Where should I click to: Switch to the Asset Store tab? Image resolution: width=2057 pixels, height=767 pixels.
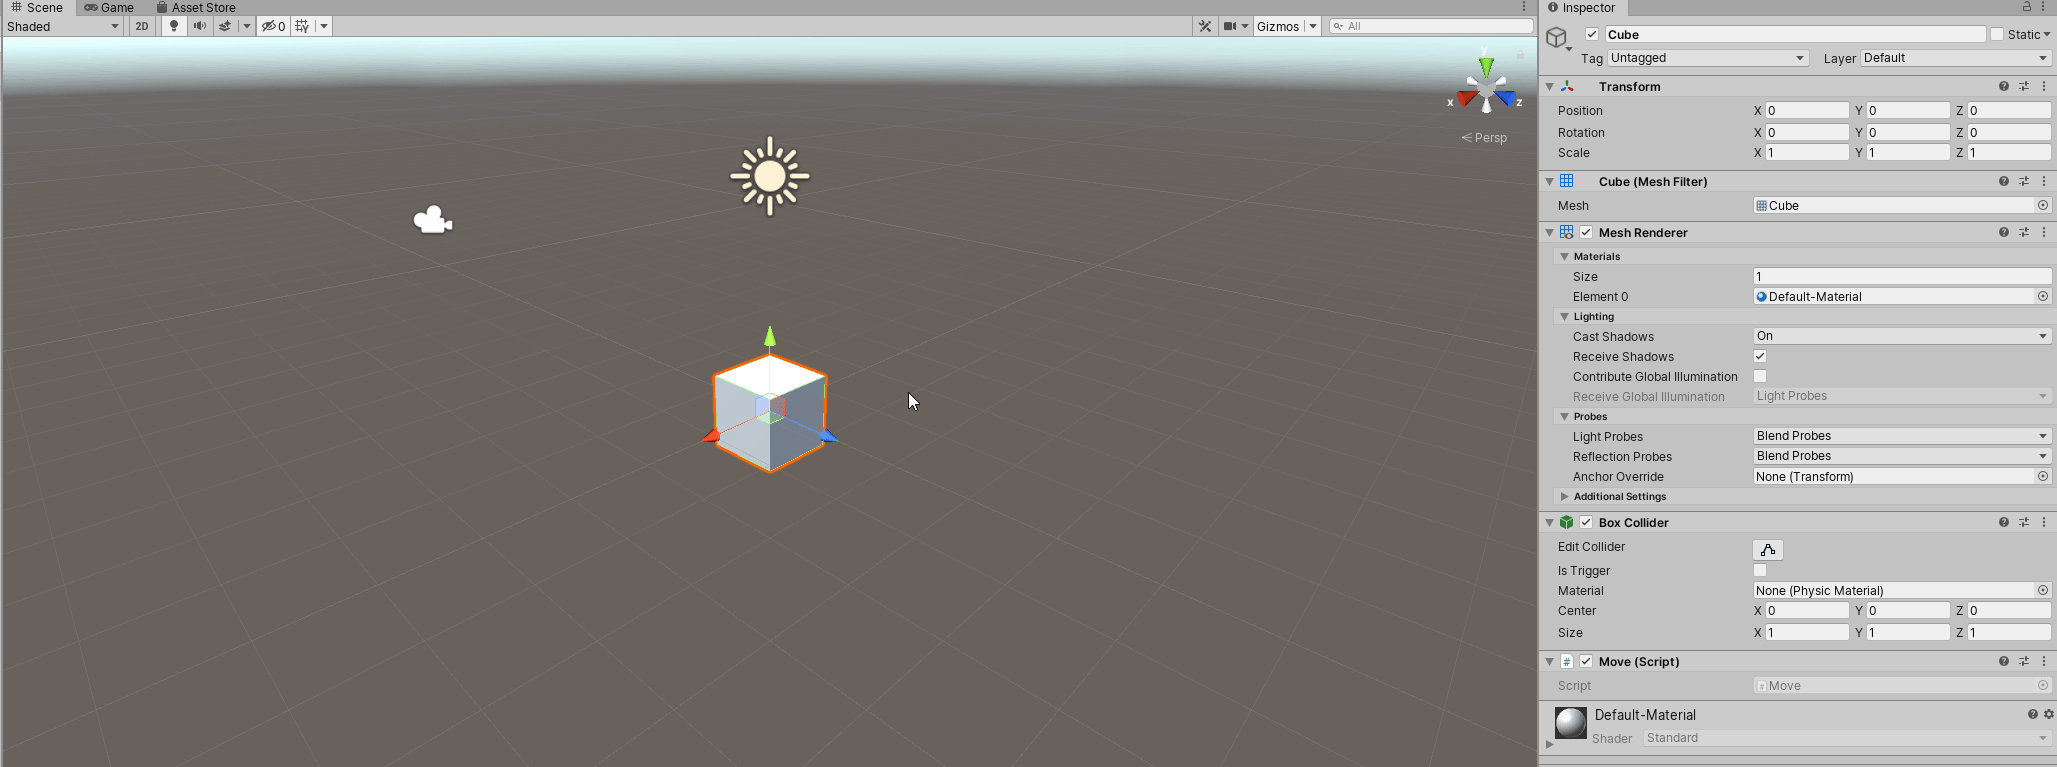(196, 7)
